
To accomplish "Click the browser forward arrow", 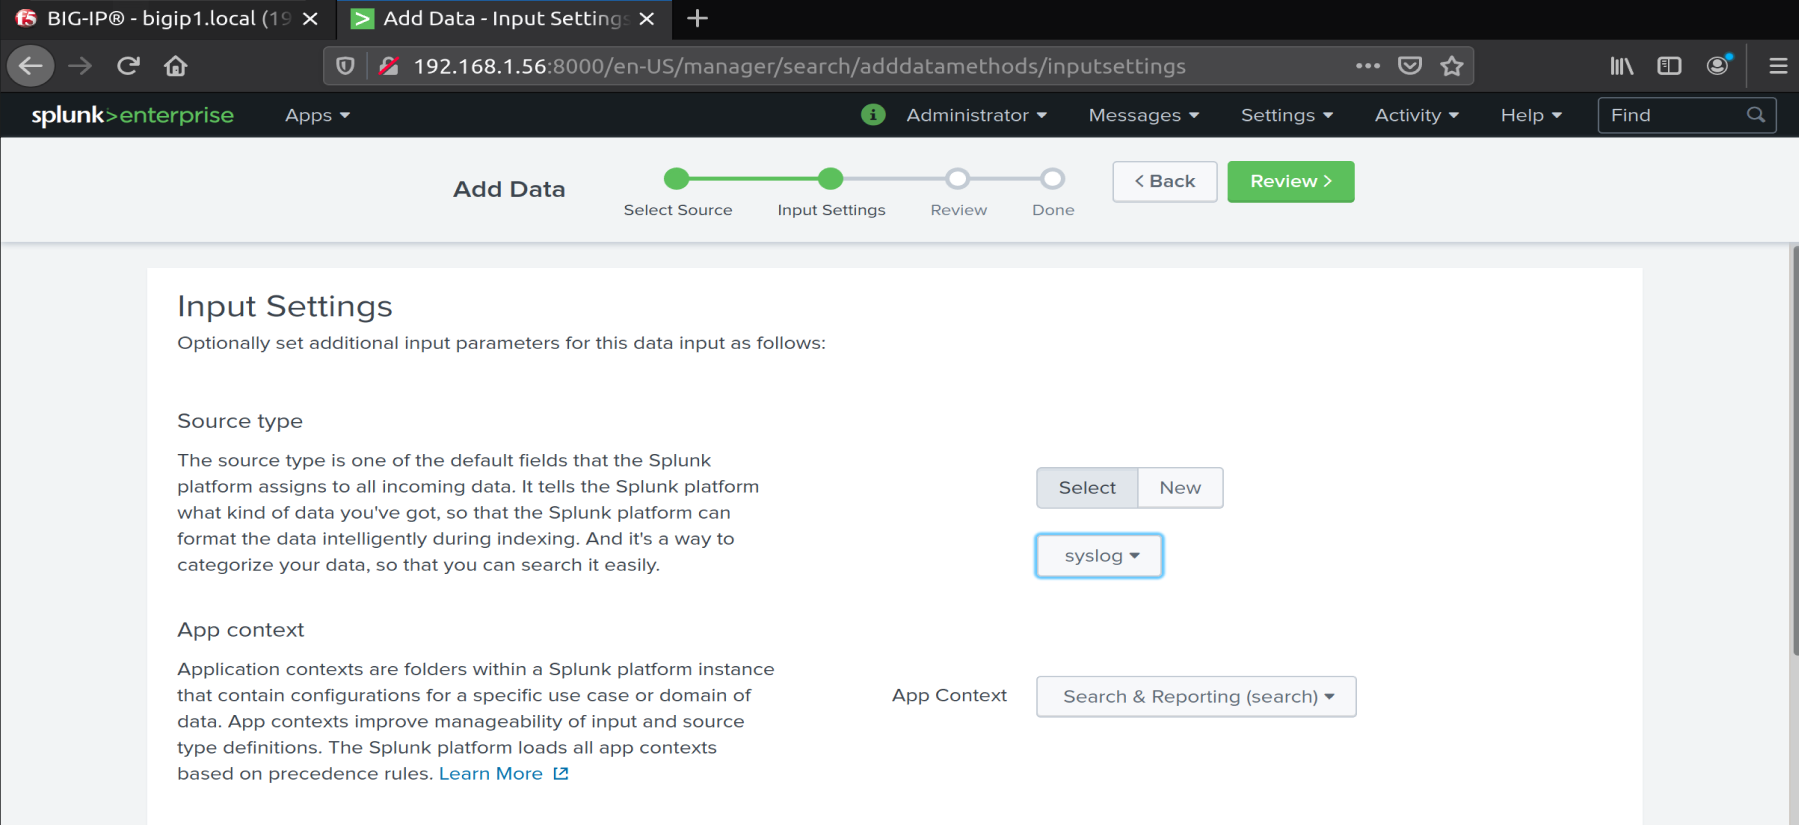I will click(80, 66).
